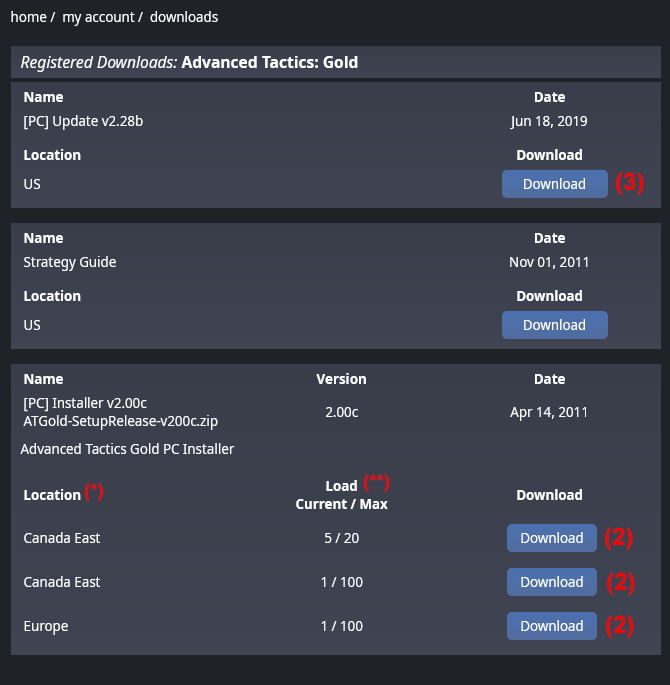The image size is (670, 685).
Task: Click the (2) note beside Canada East 5 / 20
Action: (x=618, y=538)
